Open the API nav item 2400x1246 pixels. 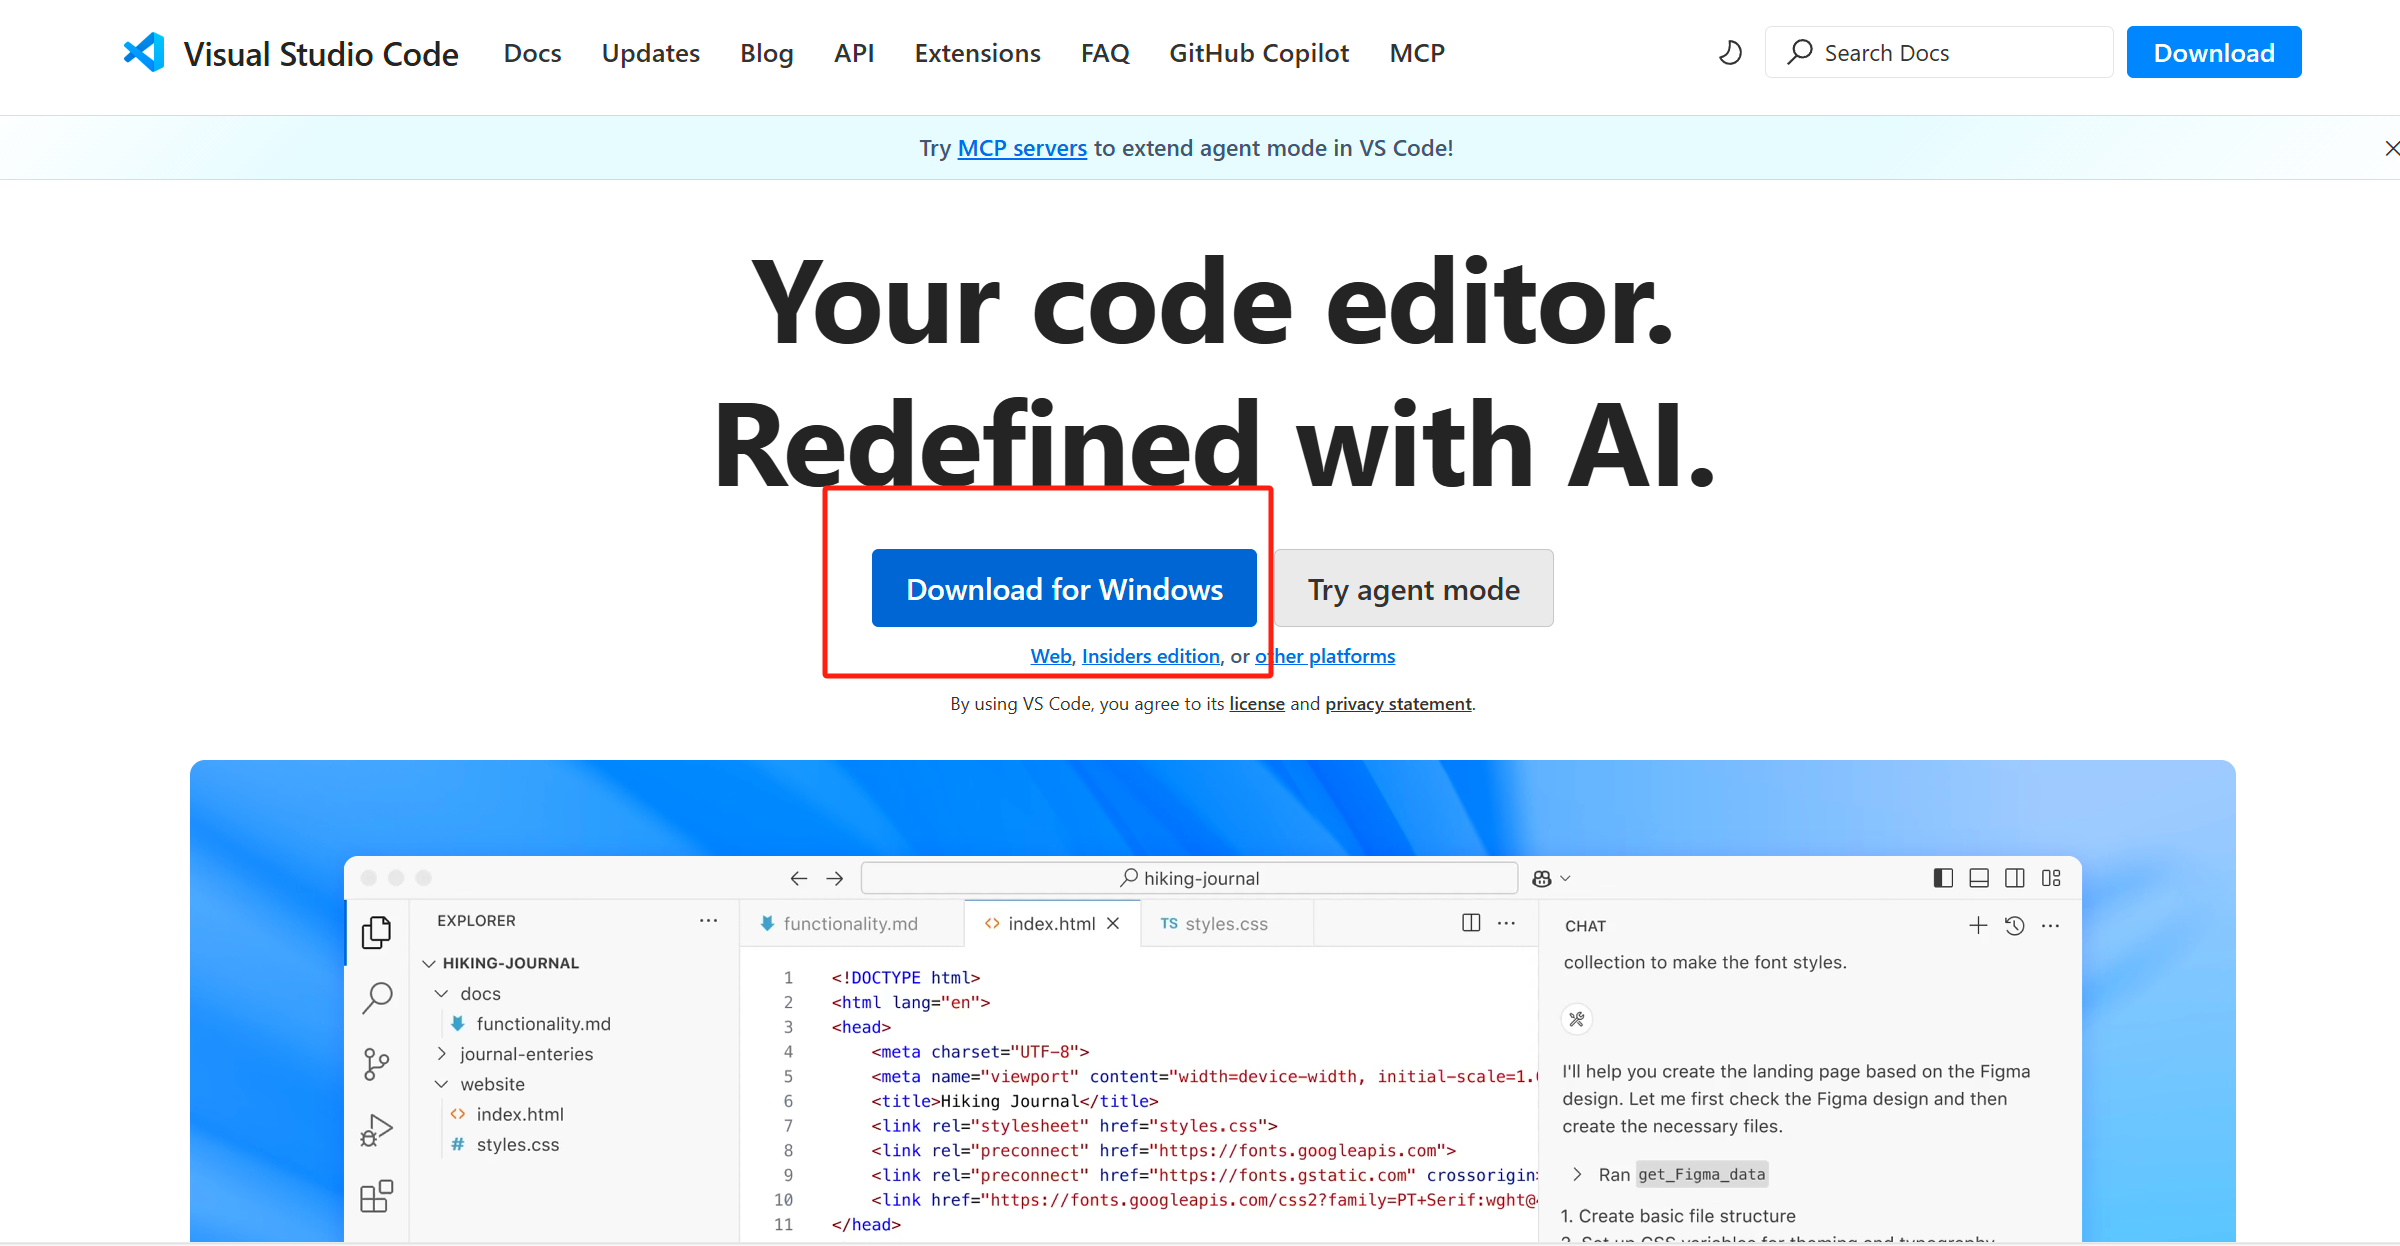854,53
